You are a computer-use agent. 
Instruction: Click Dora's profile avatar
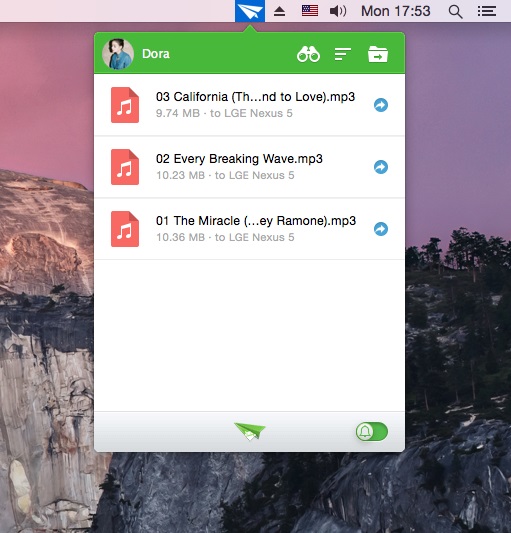pos(118,54)
